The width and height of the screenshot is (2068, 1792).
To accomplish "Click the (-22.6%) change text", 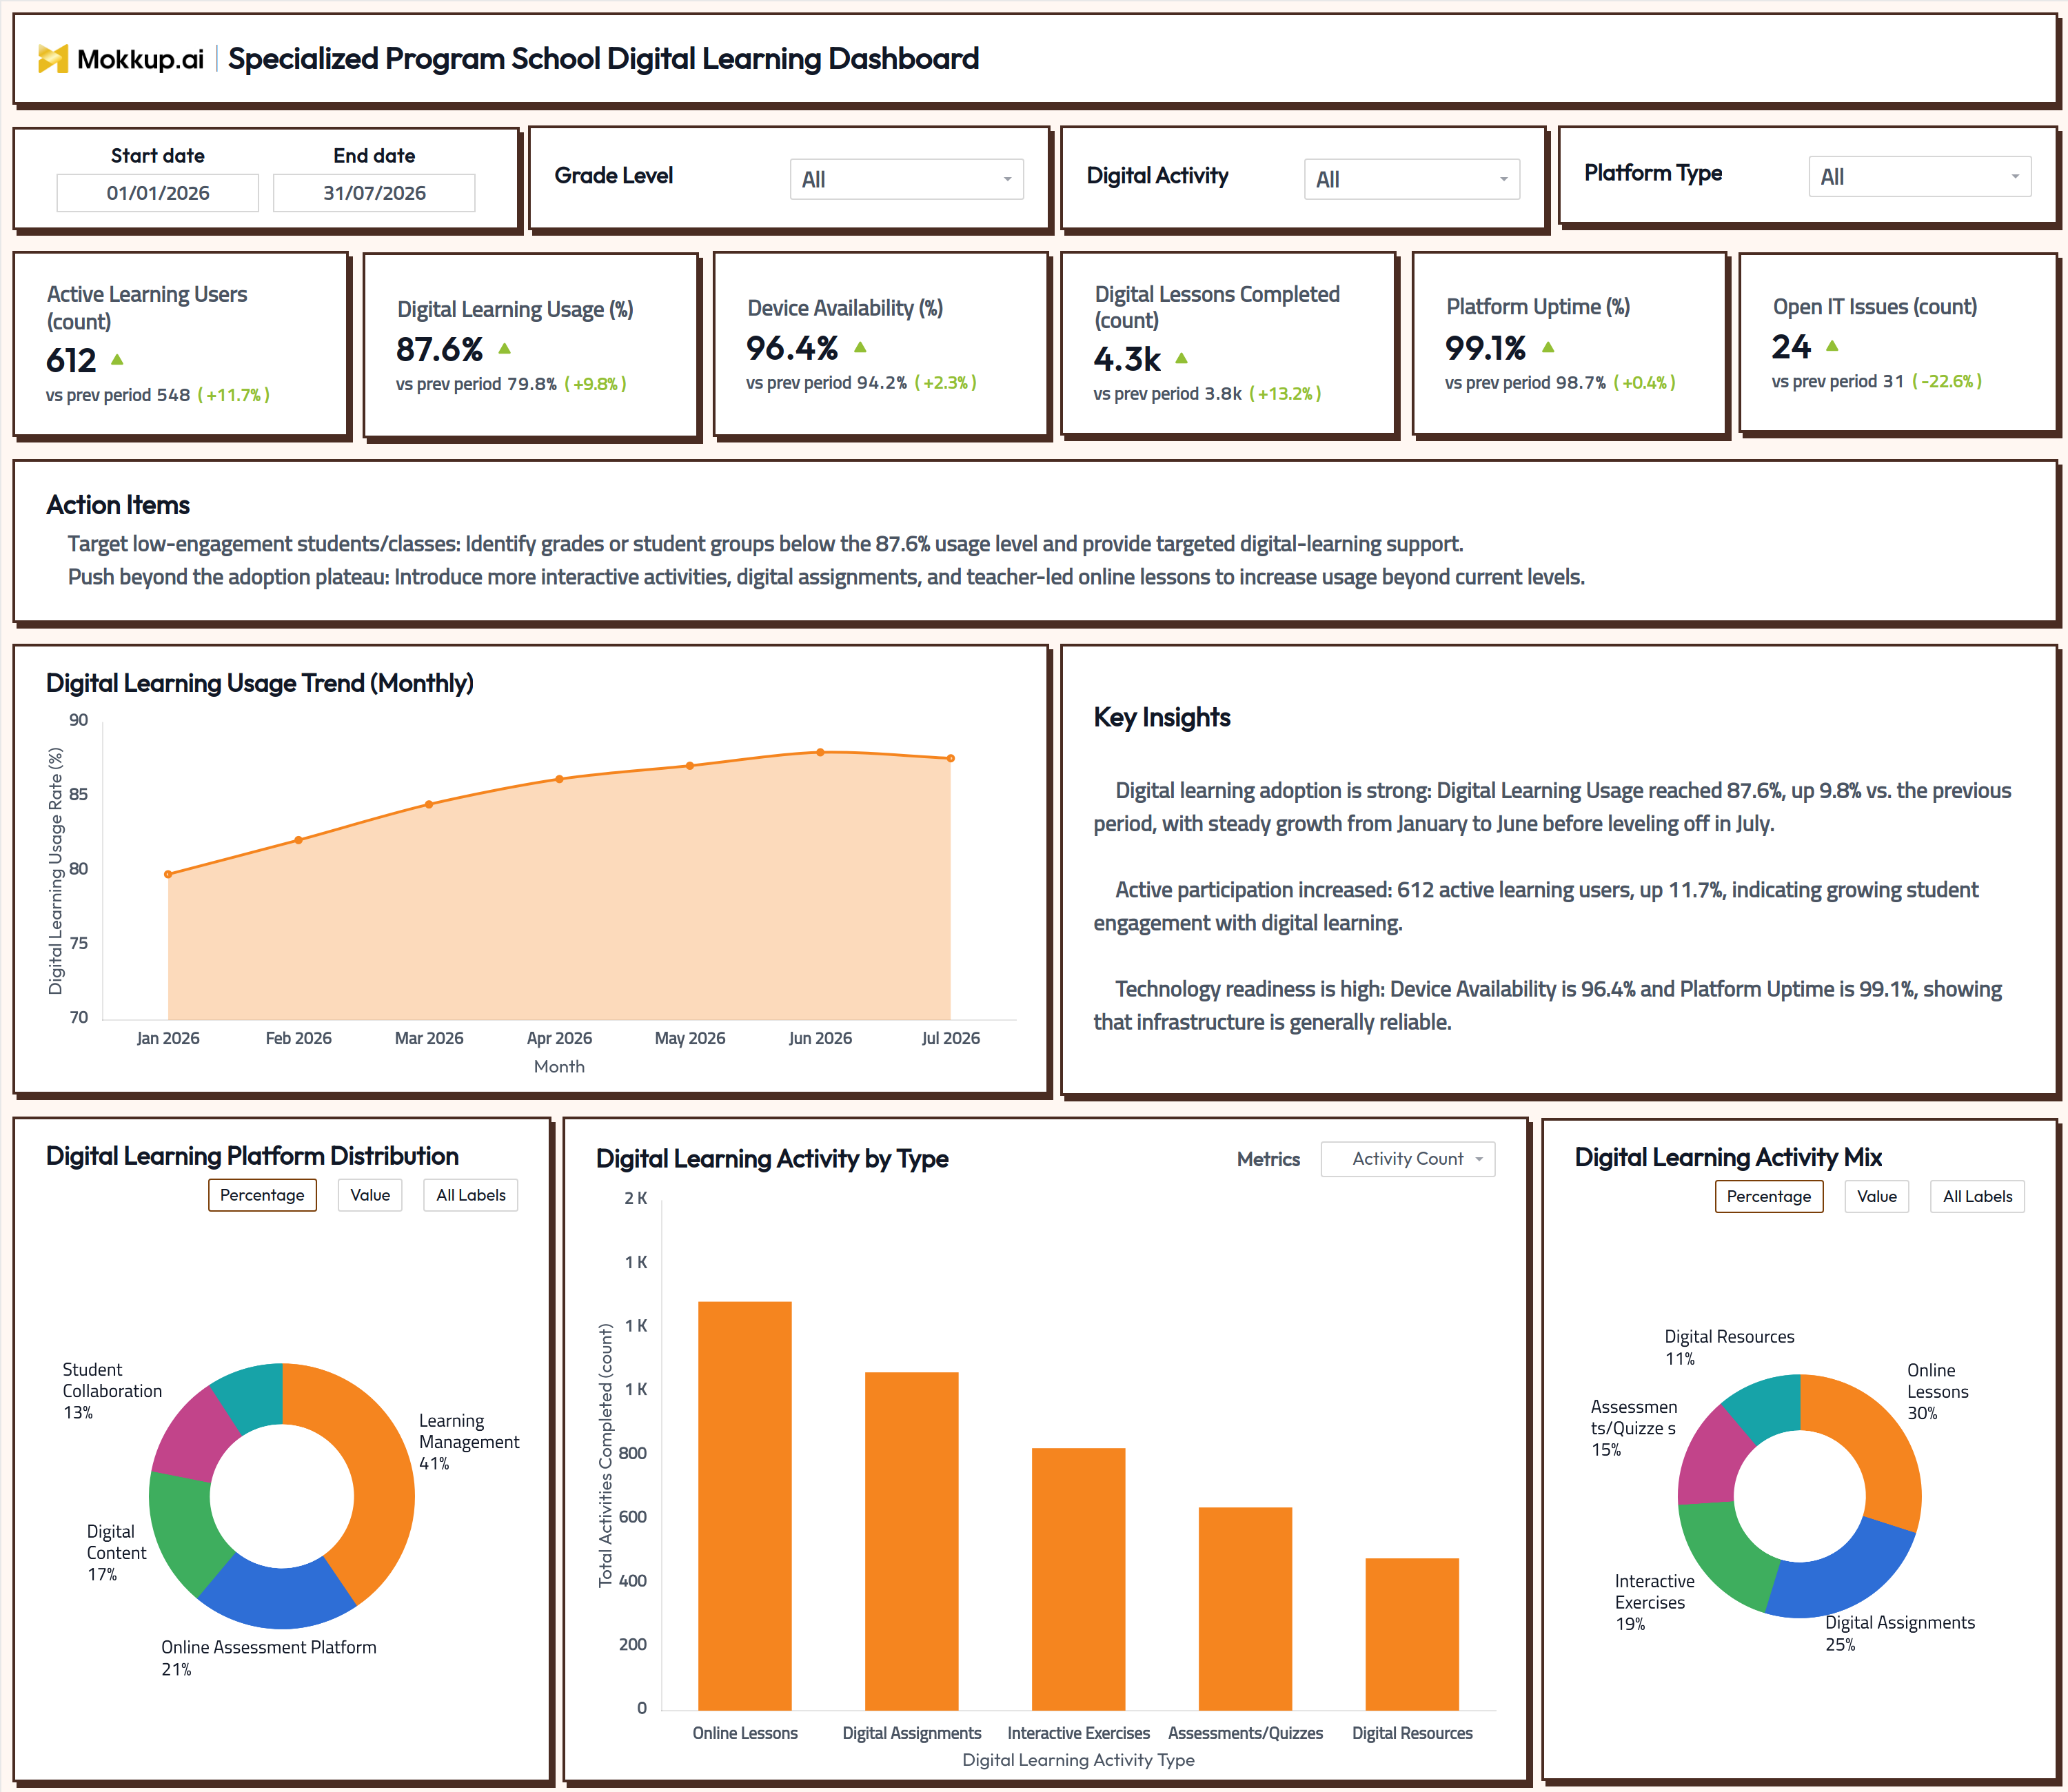I will coord(1946,381).
